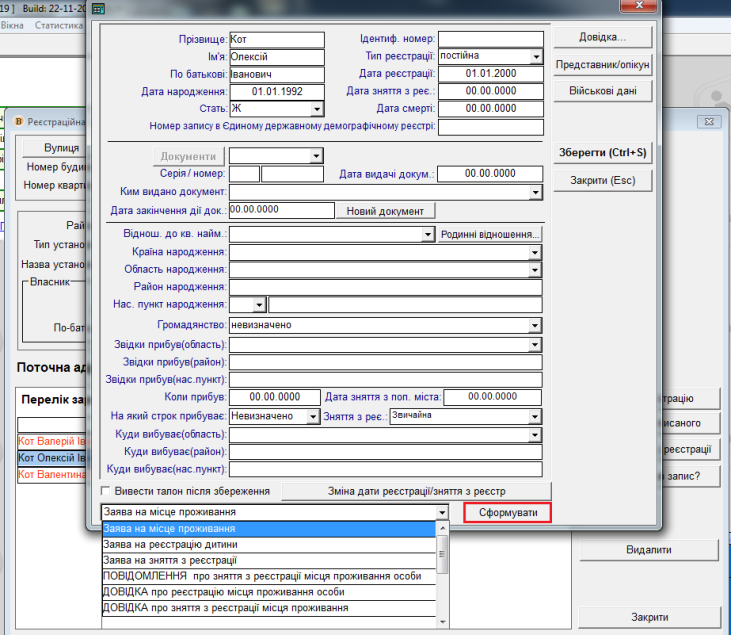Open Військові дані

point(602,91)
